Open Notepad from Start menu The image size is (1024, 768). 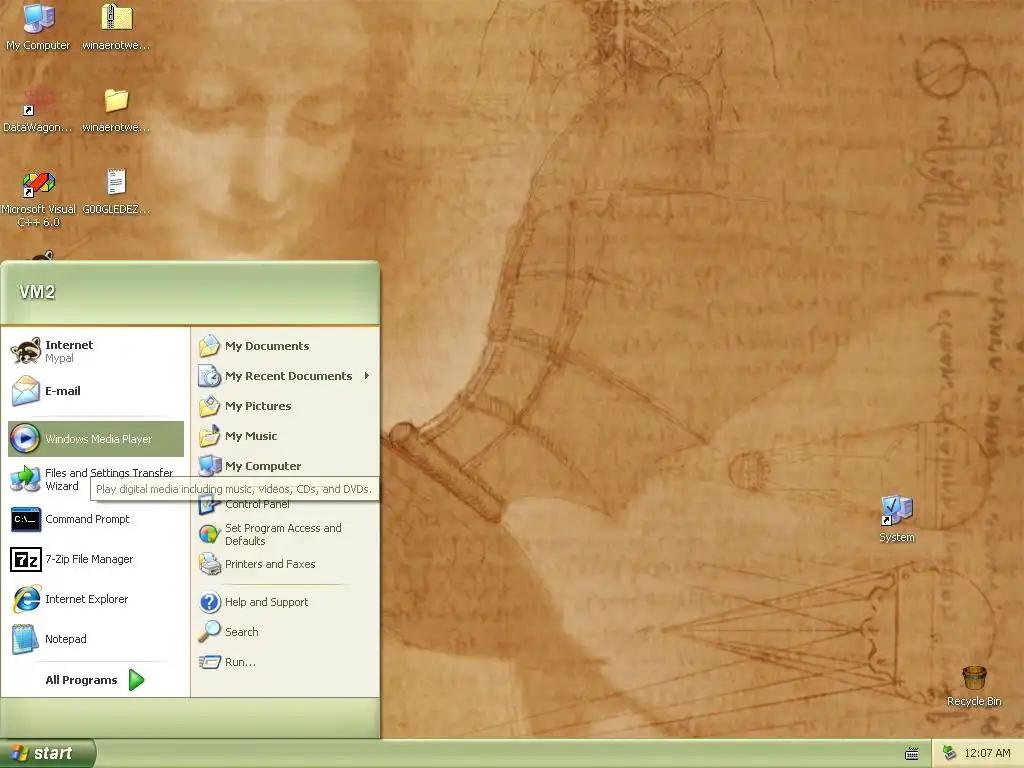coord(96,639)
